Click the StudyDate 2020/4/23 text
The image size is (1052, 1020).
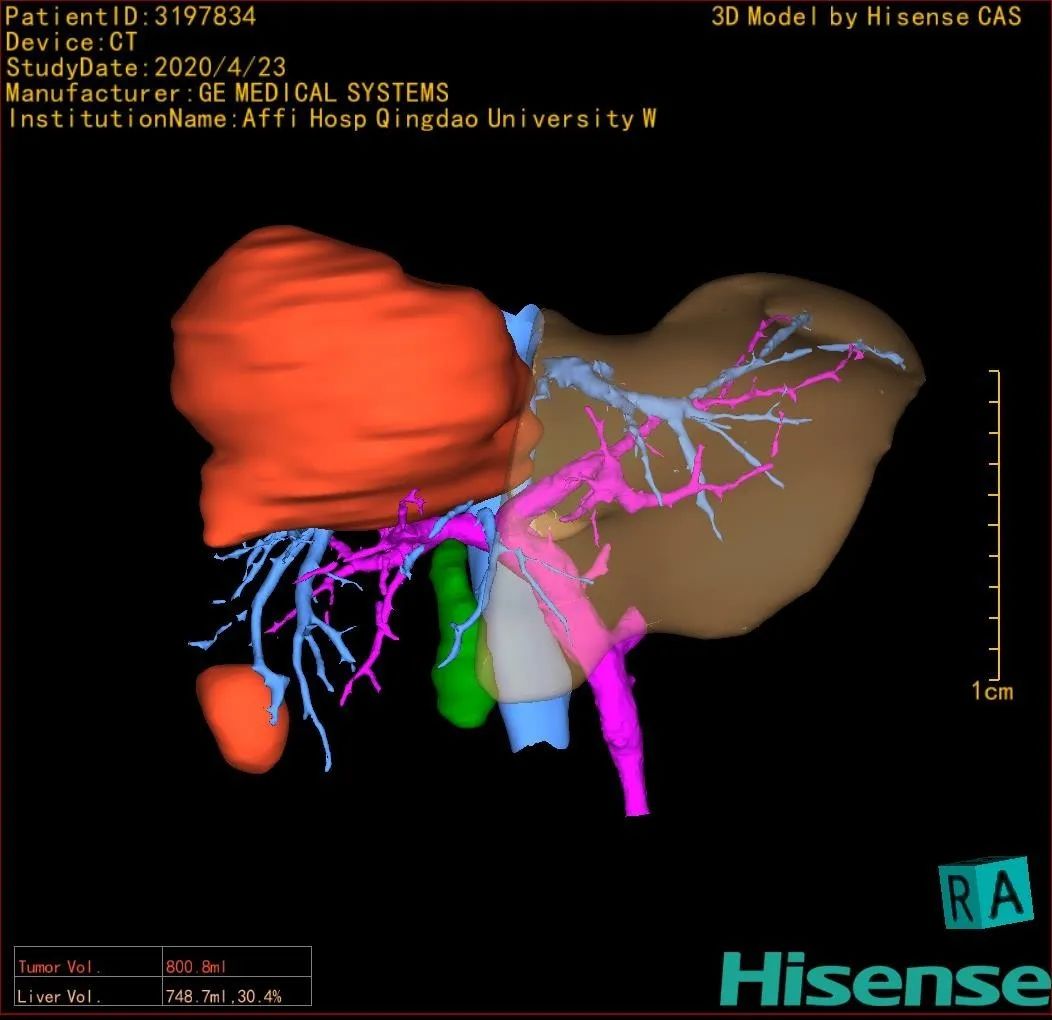146,68
